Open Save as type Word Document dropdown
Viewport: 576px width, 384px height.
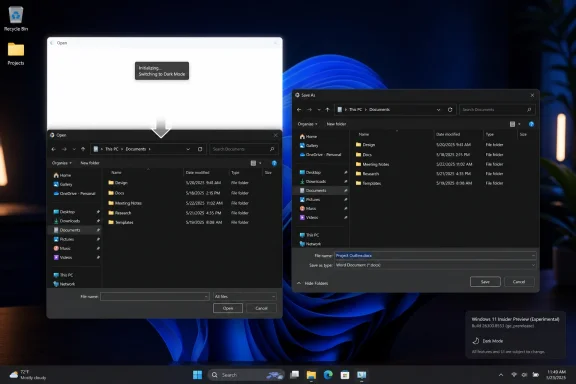pos(435,265)
